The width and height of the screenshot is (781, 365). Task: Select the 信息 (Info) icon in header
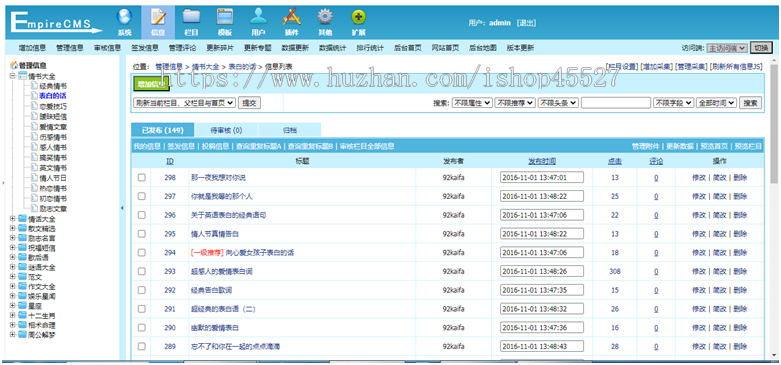pyautogui.click(x=158, y=21)
